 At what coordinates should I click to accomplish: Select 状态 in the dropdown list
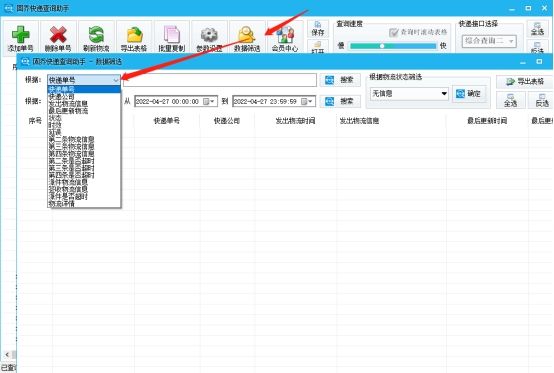point(84,118)
